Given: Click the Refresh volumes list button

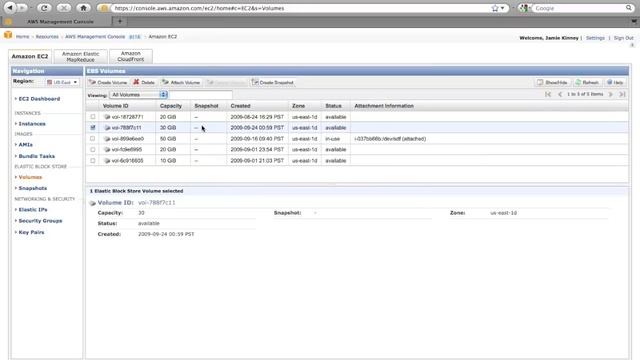Looking at the screenshot, I should tap(587, 82).
